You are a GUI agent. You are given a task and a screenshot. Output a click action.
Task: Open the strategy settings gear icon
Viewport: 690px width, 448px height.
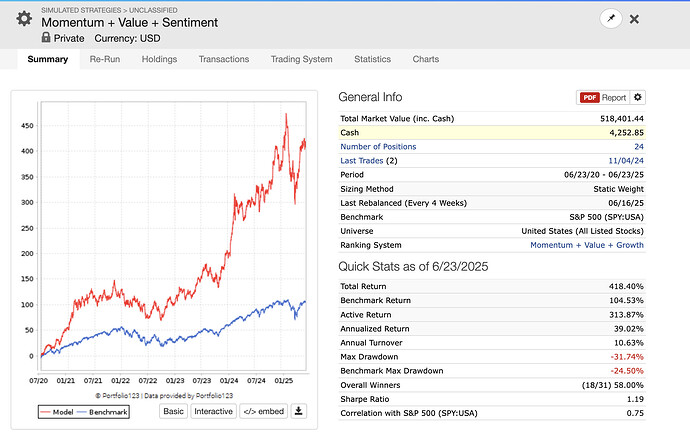point(24,18)
